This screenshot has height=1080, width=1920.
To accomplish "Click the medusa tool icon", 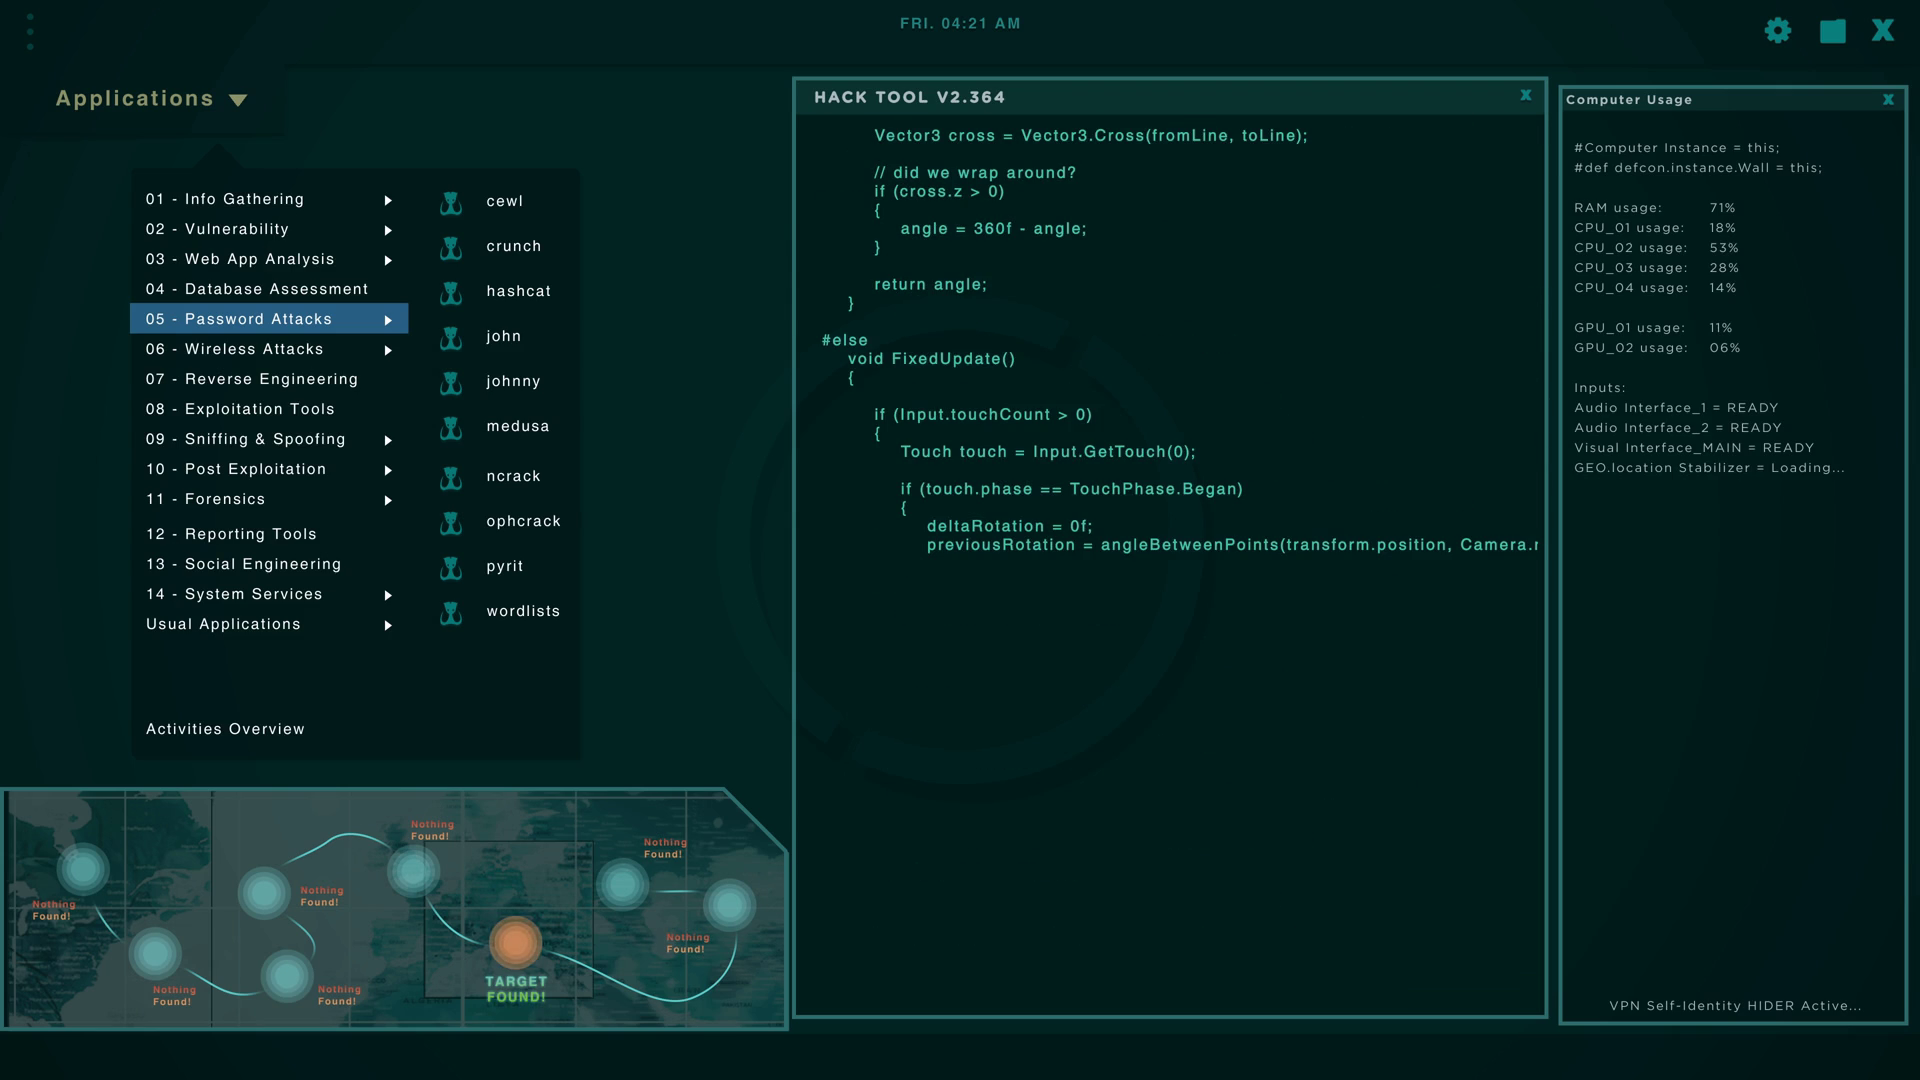I will point(451,428).
